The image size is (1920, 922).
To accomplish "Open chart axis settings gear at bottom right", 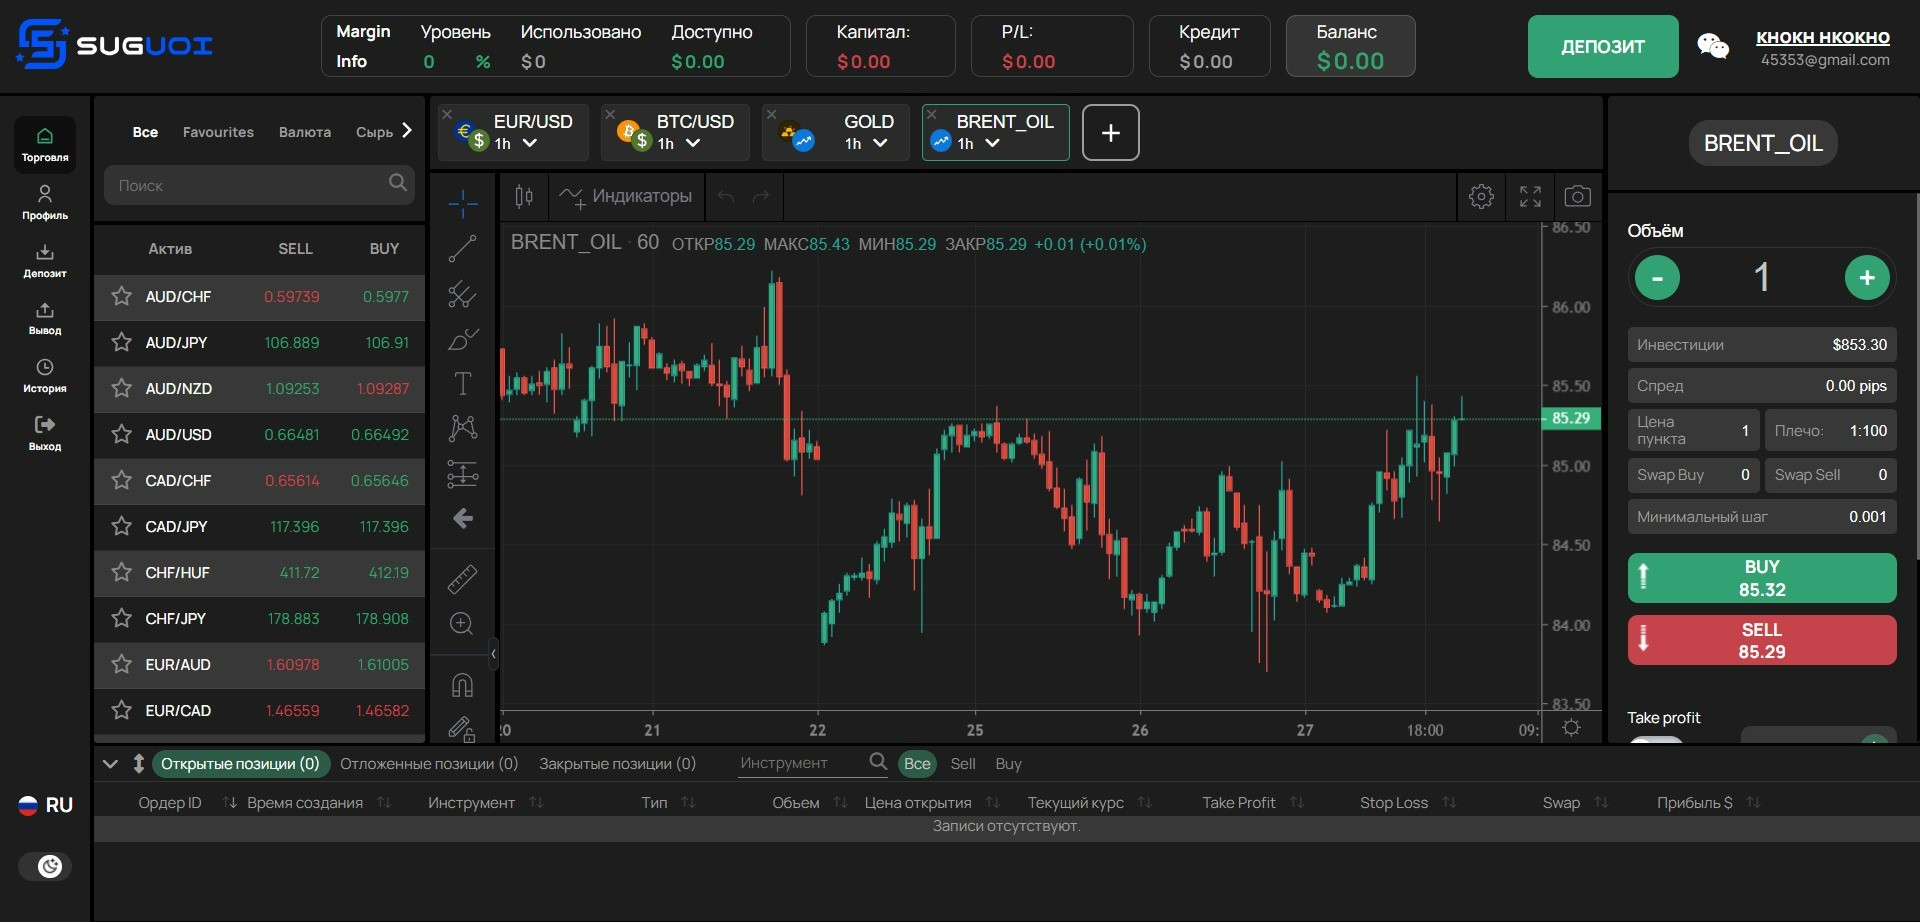I will [1572, 728].
